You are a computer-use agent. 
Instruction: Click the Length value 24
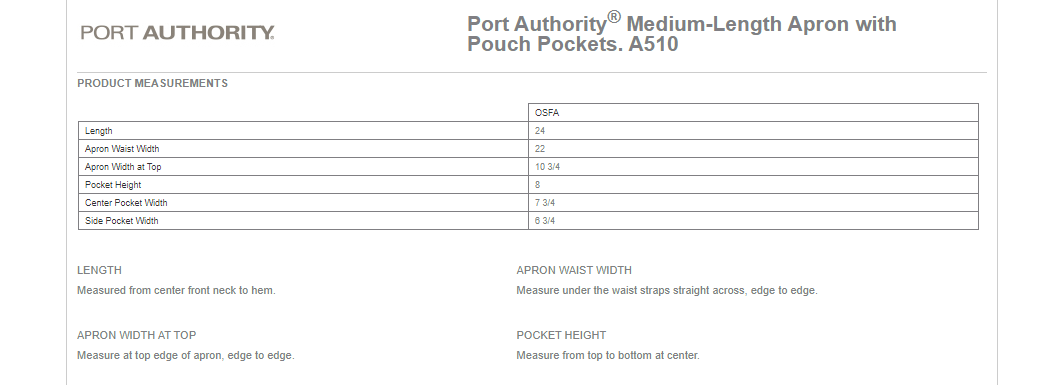pyautogui.click(x=540, y=131)
